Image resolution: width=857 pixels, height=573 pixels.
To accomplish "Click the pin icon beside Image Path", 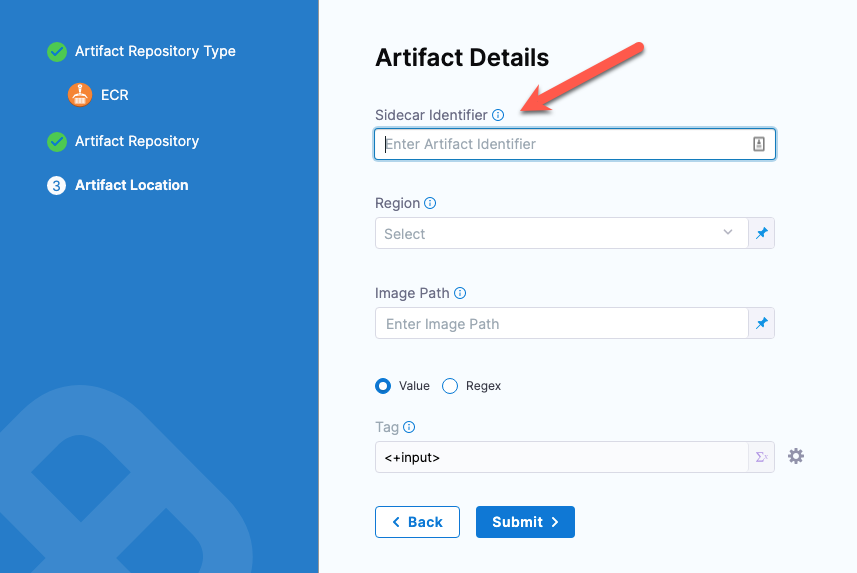I will tap(762, 324).
